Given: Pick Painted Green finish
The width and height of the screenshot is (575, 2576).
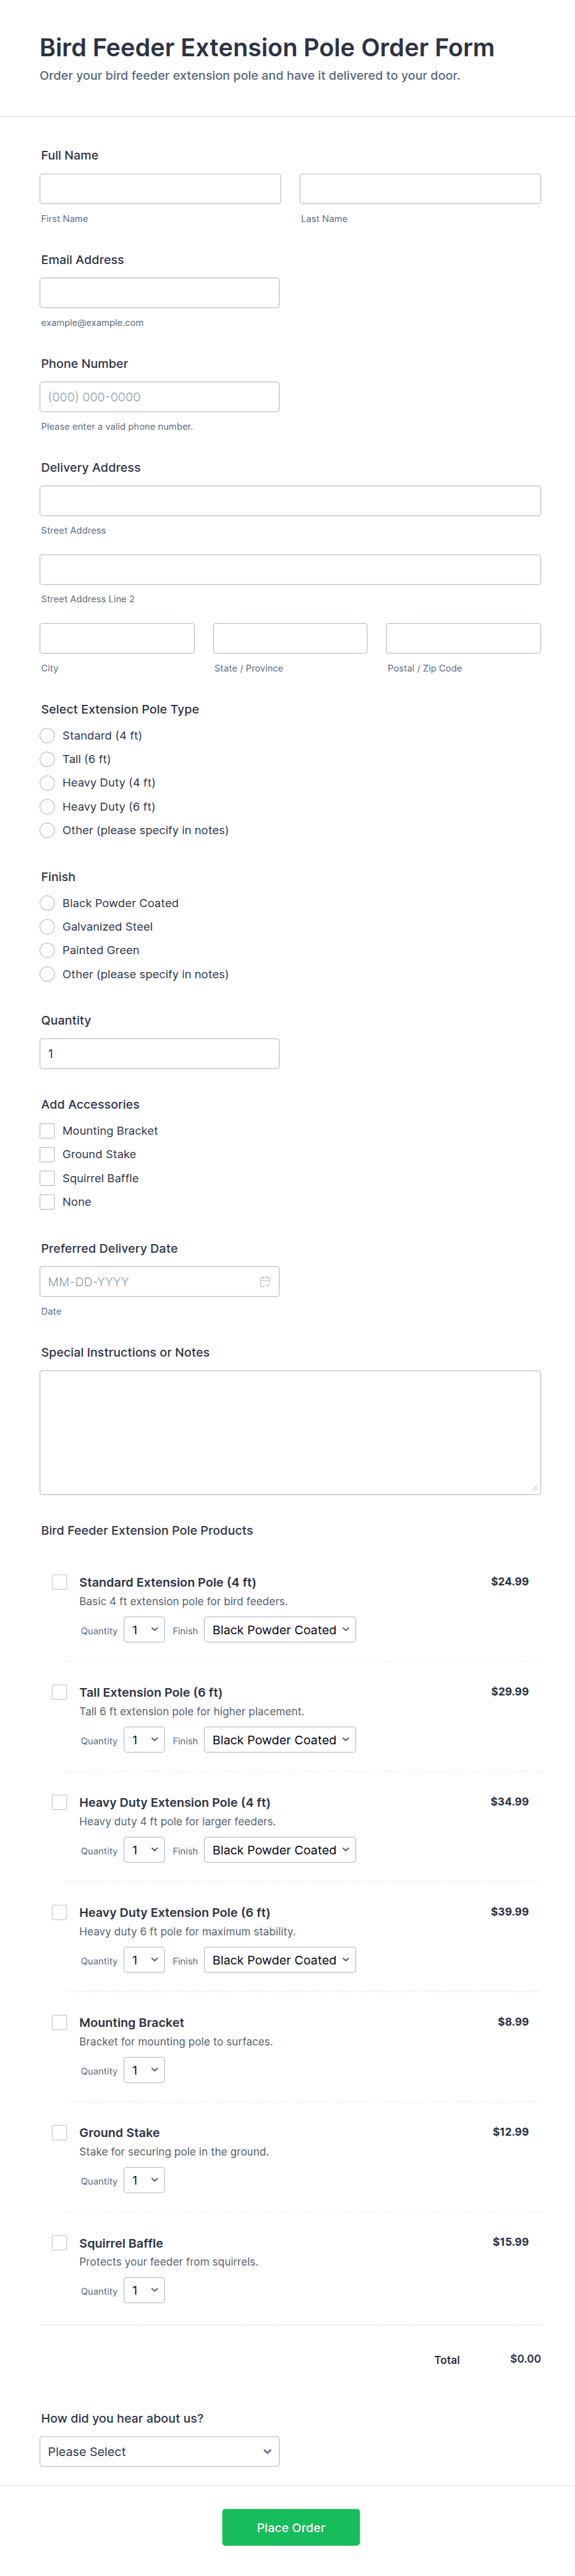Looking at the screenshot, I should pyautogui.click(x=47, y=950).
